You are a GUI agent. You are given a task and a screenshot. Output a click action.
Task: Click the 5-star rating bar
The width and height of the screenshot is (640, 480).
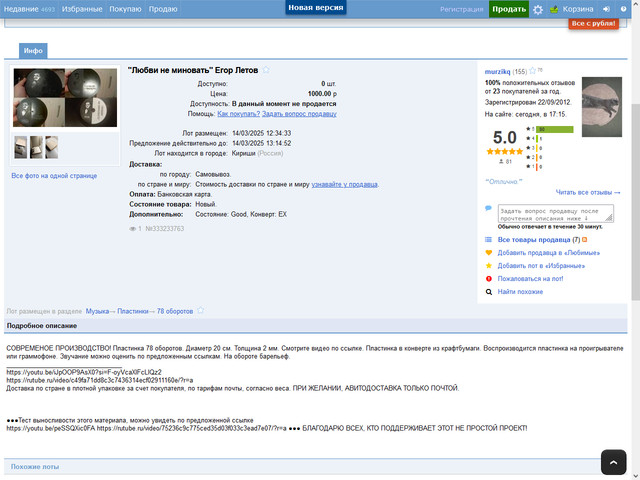click(554, 129)
